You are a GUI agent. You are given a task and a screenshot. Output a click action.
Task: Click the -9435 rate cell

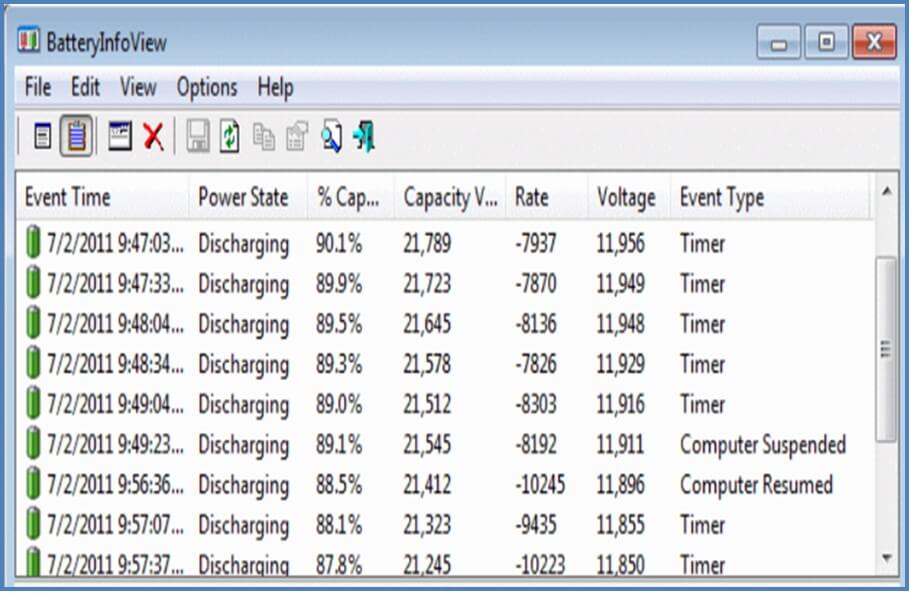[536, 525]
